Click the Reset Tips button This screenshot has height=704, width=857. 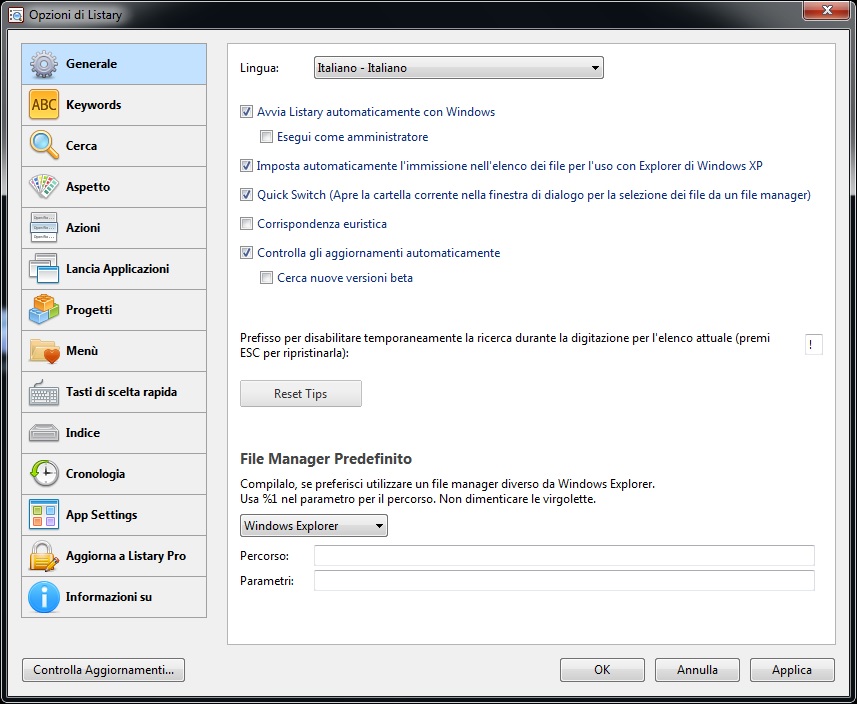[x=301, y=394]
